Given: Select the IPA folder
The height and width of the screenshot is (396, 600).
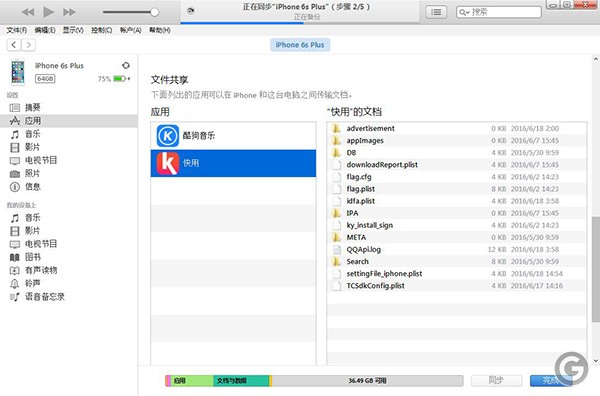Looking at the screenshot, I should [x=457, y=213].
